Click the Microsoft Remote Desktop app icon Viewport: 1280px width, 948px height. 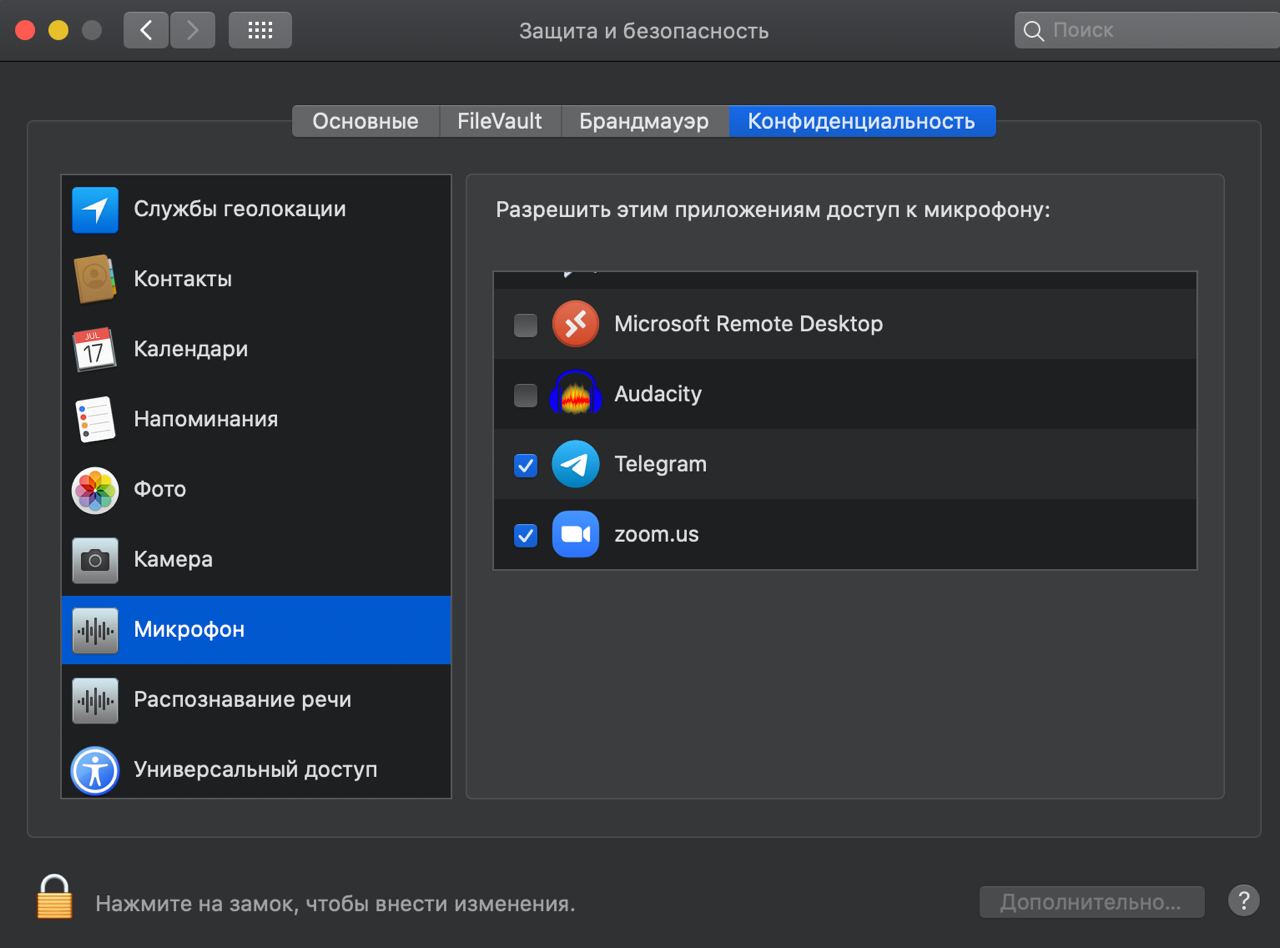(576, 324)
